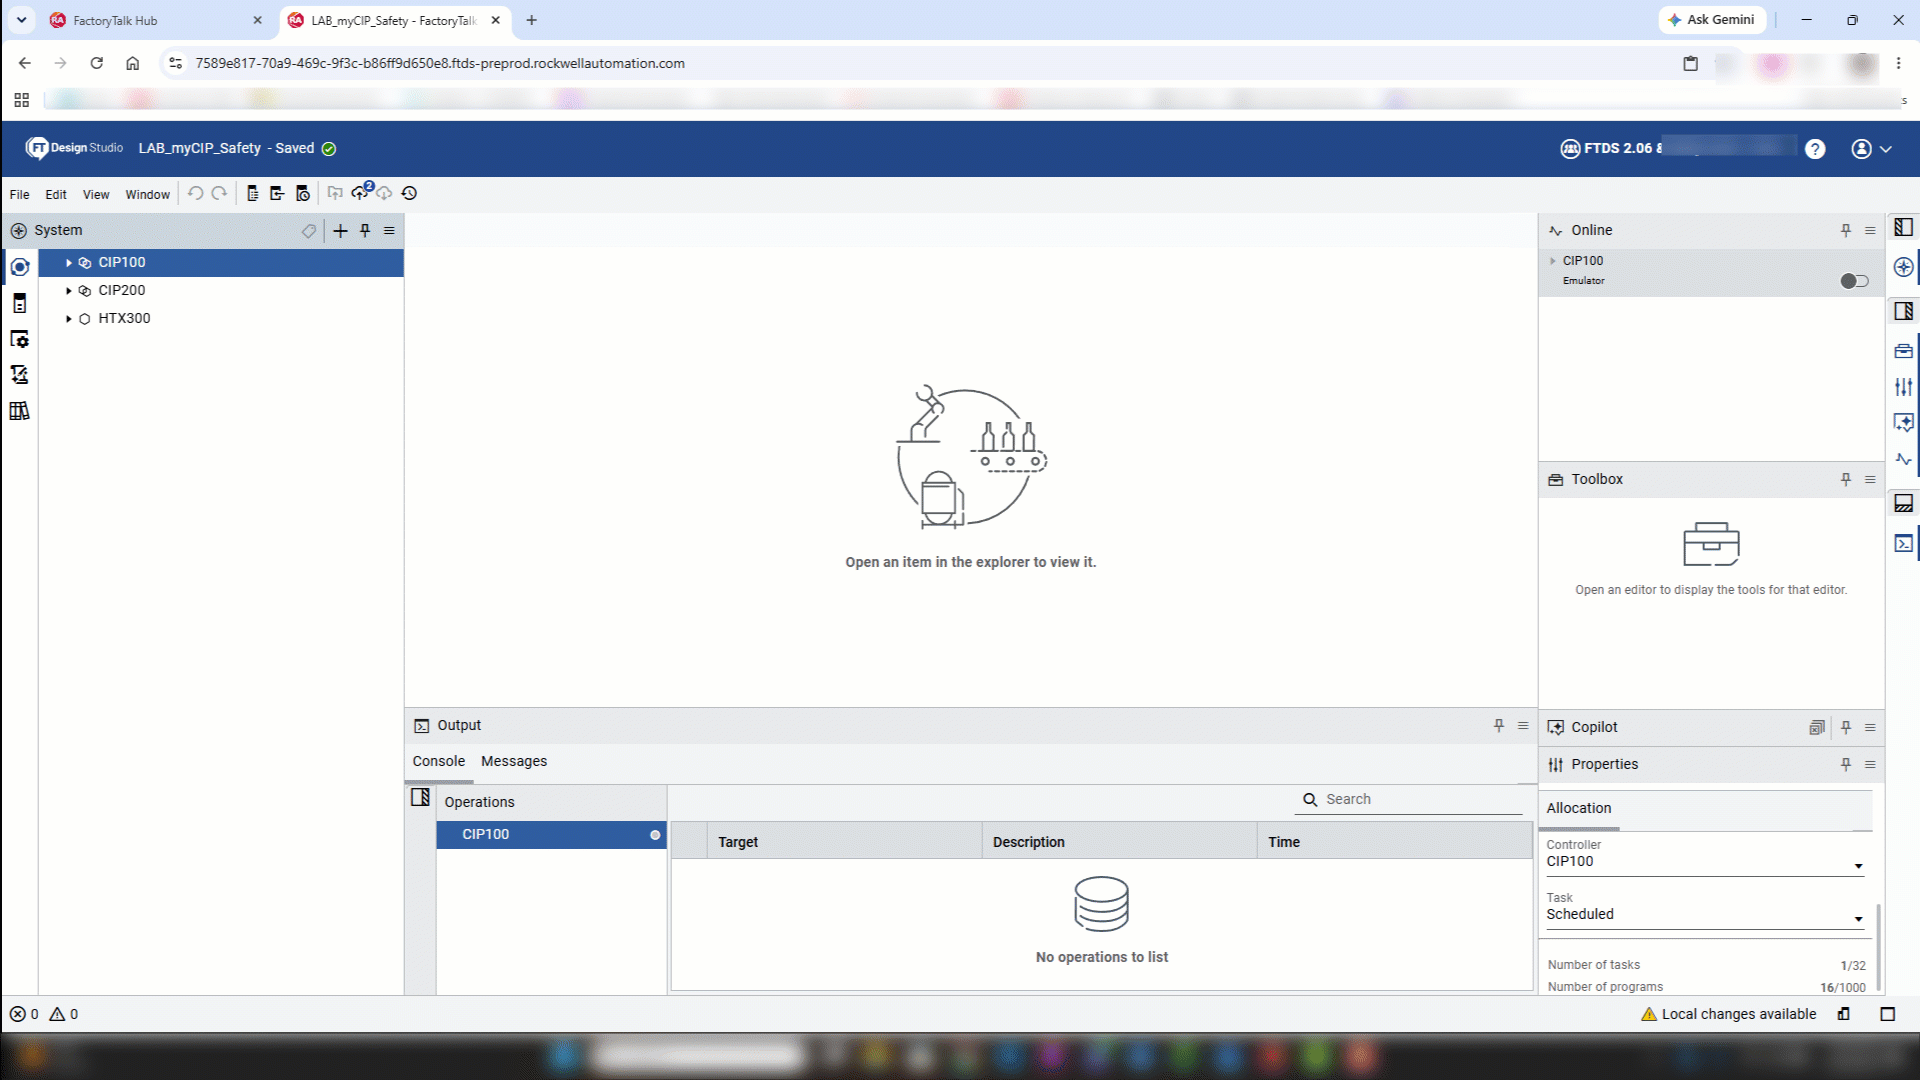
Task: Toggle the bottom panel layout icon in right sidebar
Action: pos(1904,503)
